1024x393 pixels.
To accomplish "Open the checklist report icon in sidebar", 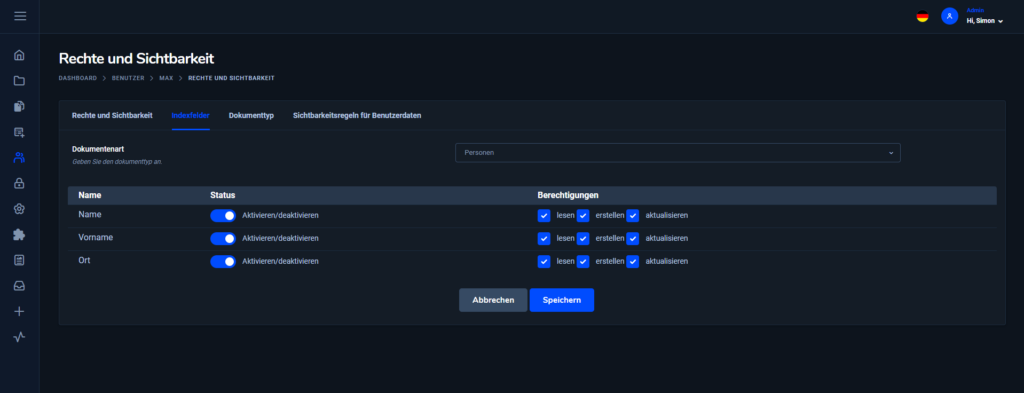I will pyautogui.click(x=19, y=260).
